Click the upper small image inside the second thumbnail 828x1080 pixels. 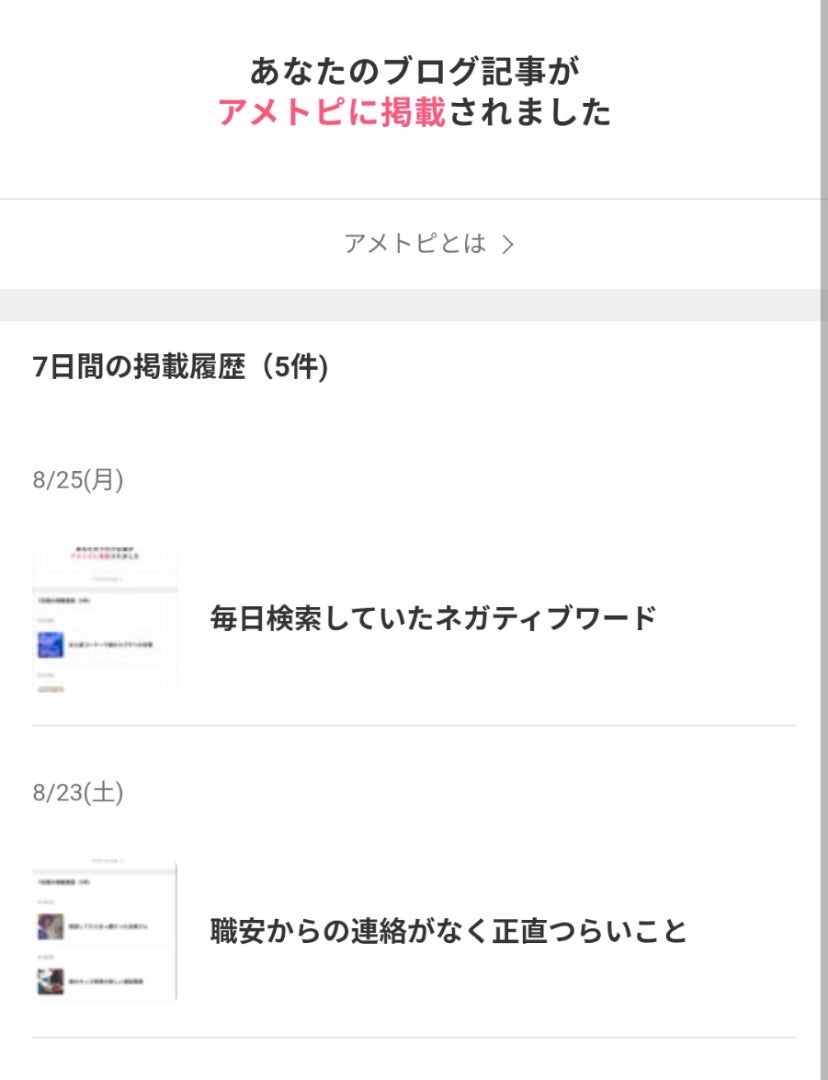[x=50, y=927]
